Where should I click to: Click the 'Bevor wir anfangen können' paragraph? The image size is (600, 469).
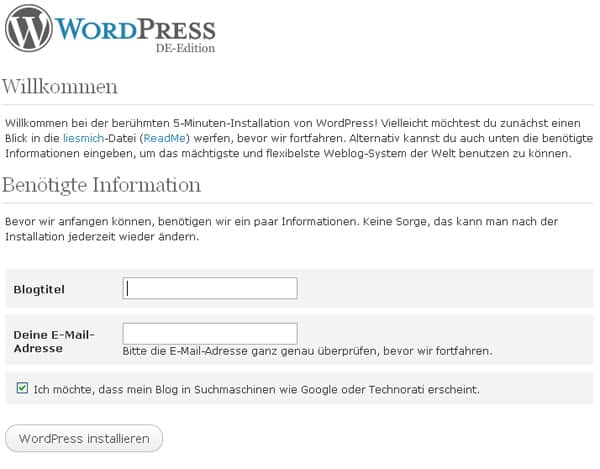[281, 229]
